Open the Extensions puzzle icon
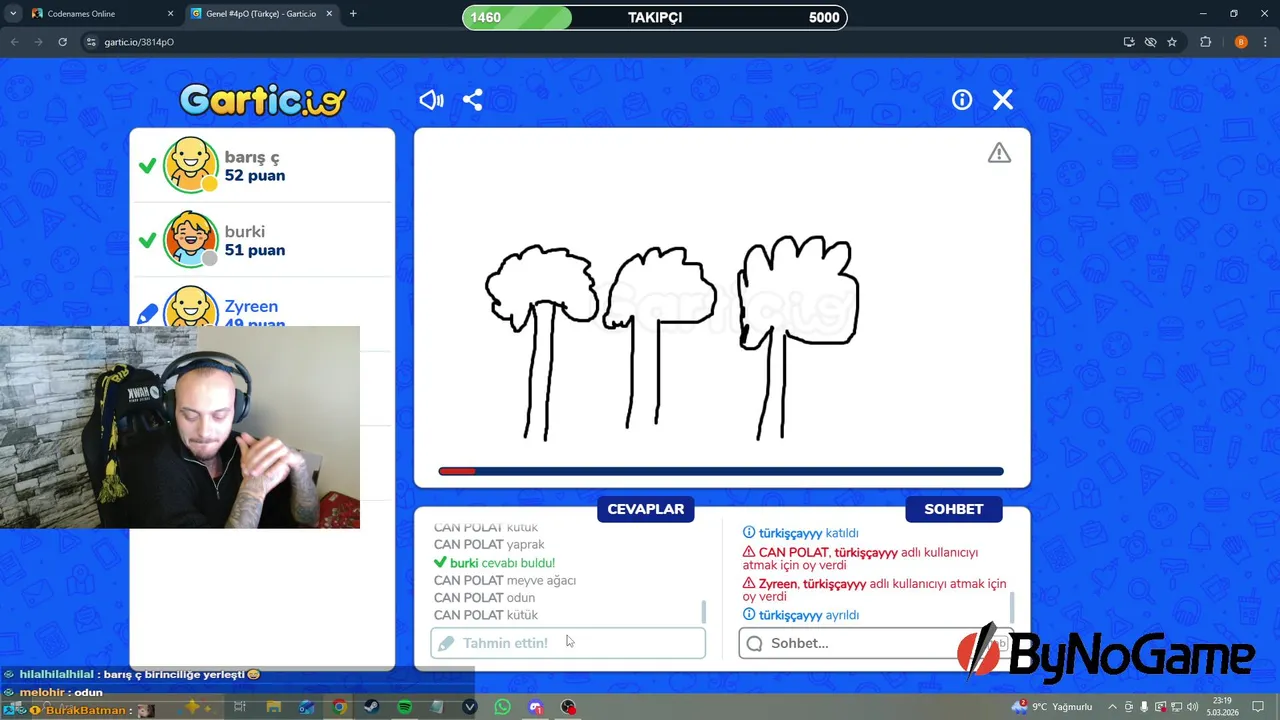The image size is (1280, 720). click(x=1206, y=42)
